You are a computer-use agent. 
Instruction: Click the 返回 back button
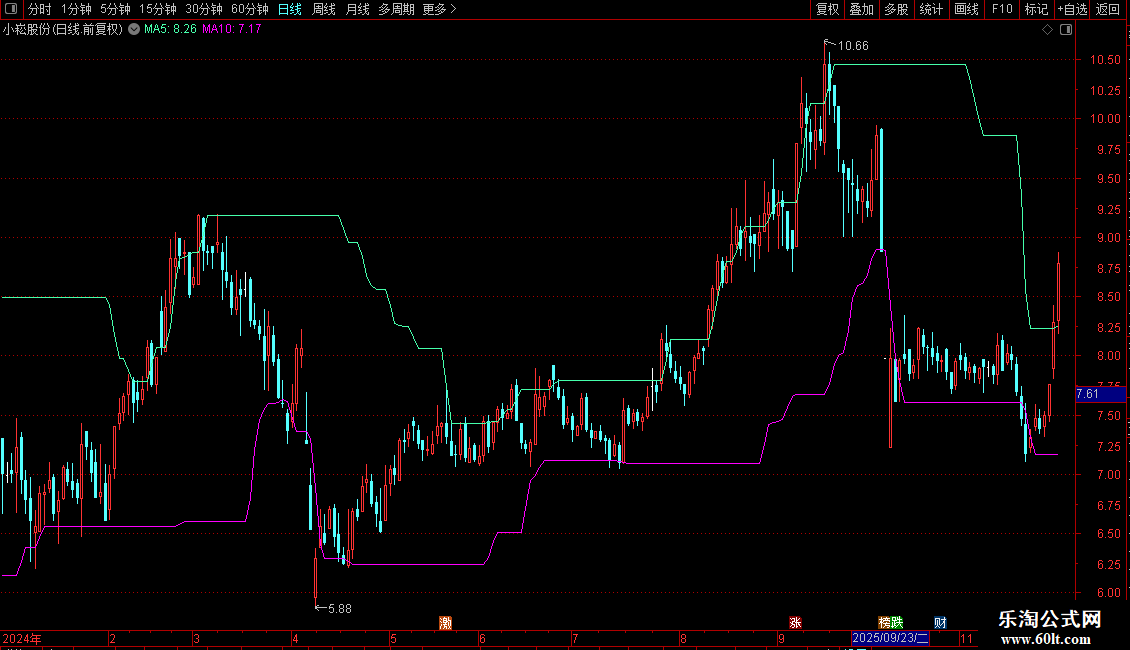pyautogui.click(x=1108, y=9)
